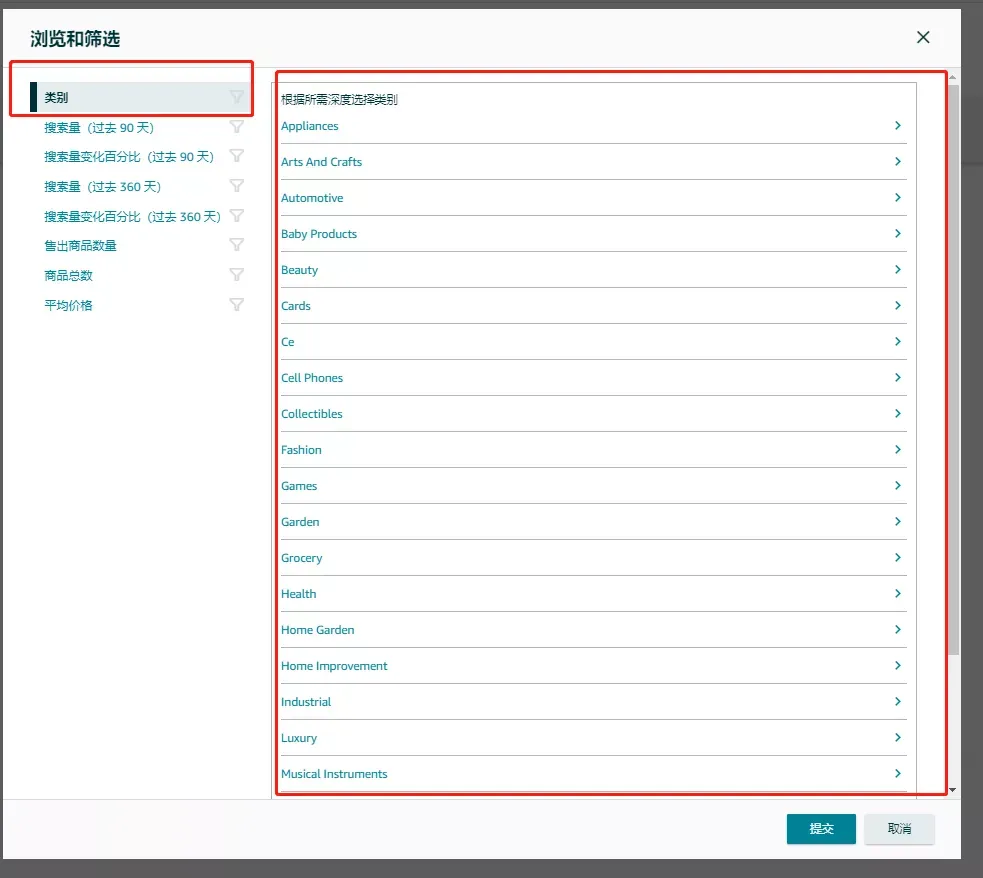Image resolution: width=983 pixels, height=878 pixels.
Task: Expand the Games category chevron
Action: pyautogui.click(x=898, y=486)
